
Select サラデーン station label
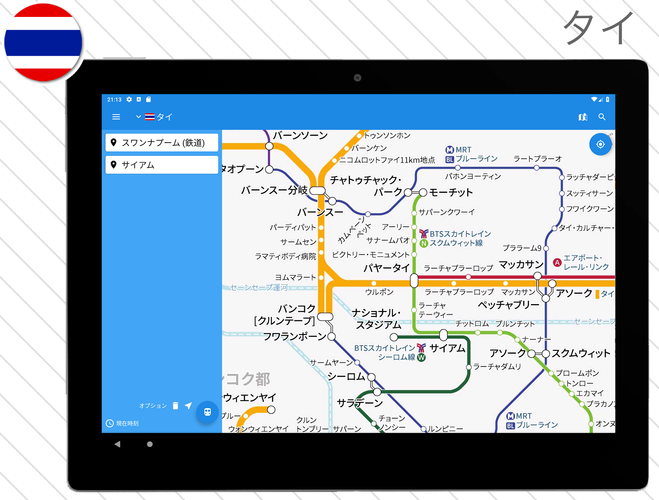click(x=360, y=403)
